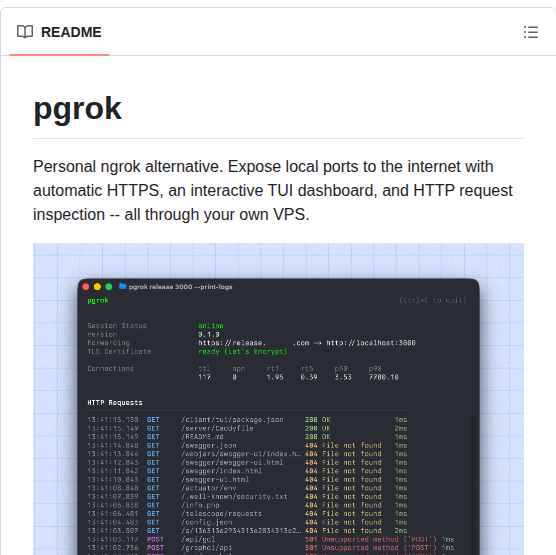Click the /swagger/swagger-ui.html request path
The width and height of the screenshot is (556, 555).
click(x=232, y=462)
